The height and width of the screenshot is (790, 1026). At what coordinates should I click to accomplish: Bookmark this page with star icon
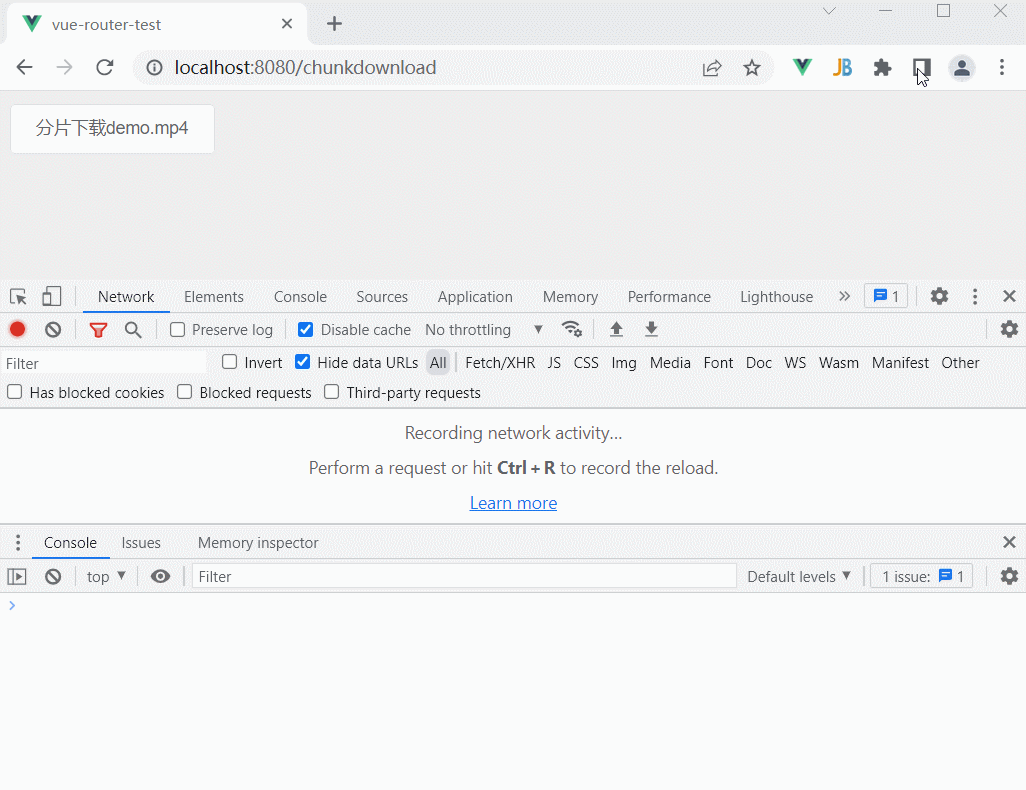(752, 67)
